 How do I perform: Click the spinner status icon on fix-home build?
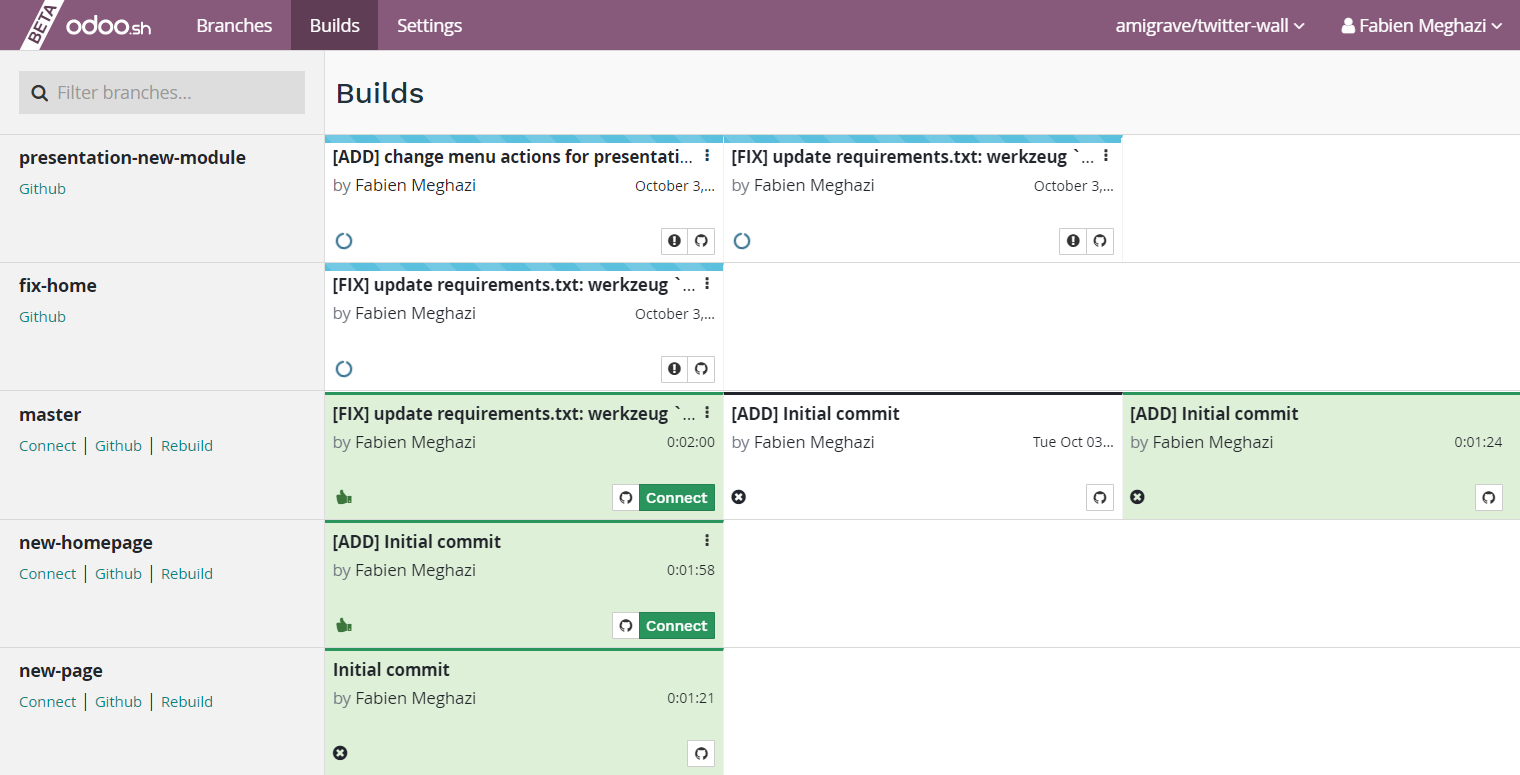[344, 369]
